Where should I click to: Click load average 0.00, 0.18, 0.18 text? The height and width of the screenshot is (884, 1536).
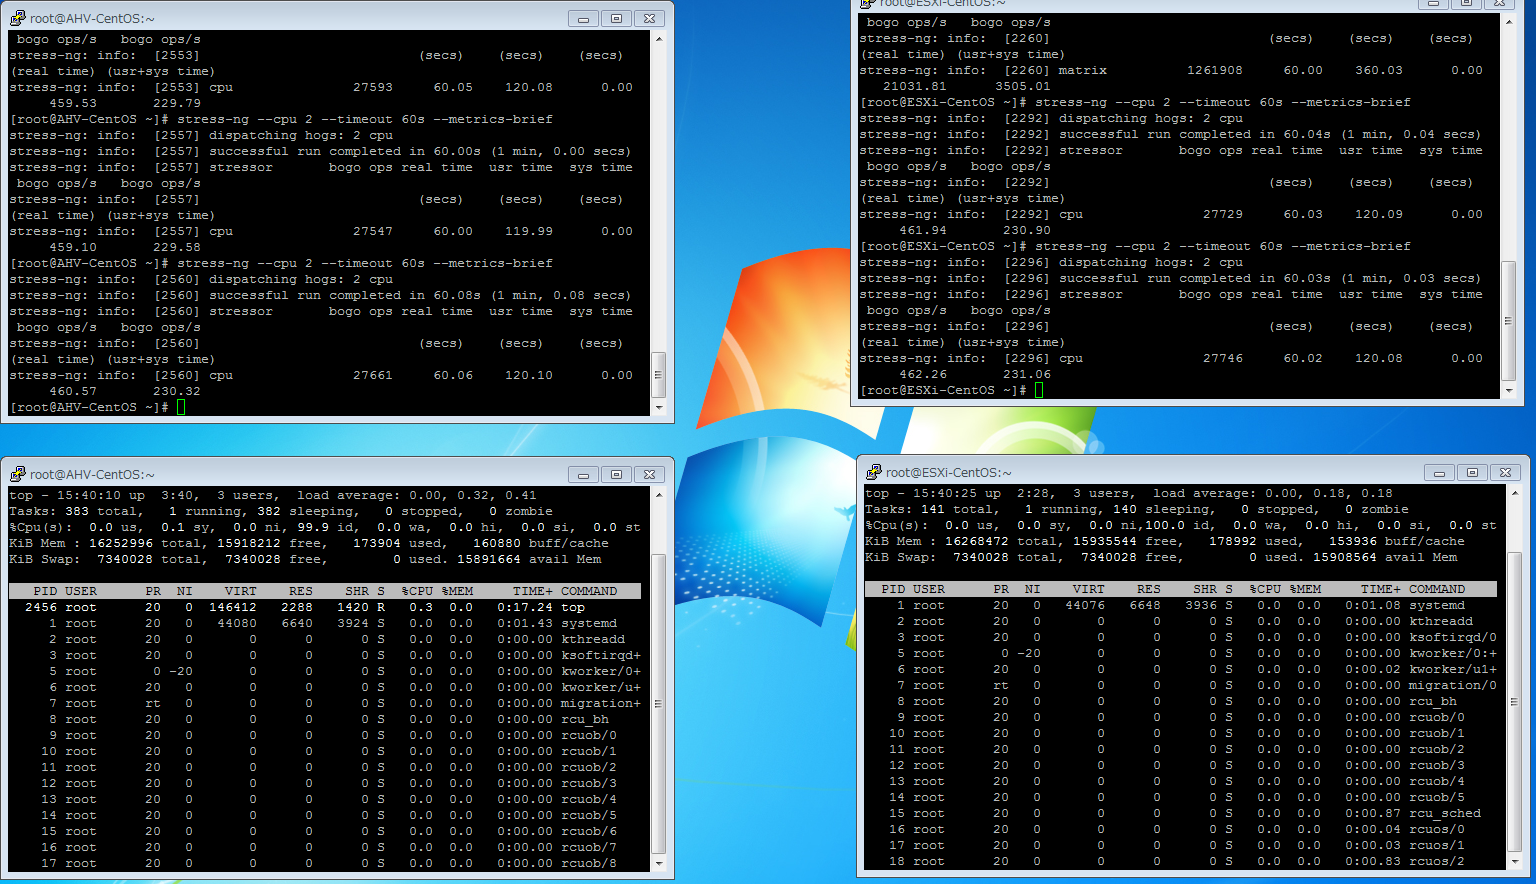(1273, 493)
